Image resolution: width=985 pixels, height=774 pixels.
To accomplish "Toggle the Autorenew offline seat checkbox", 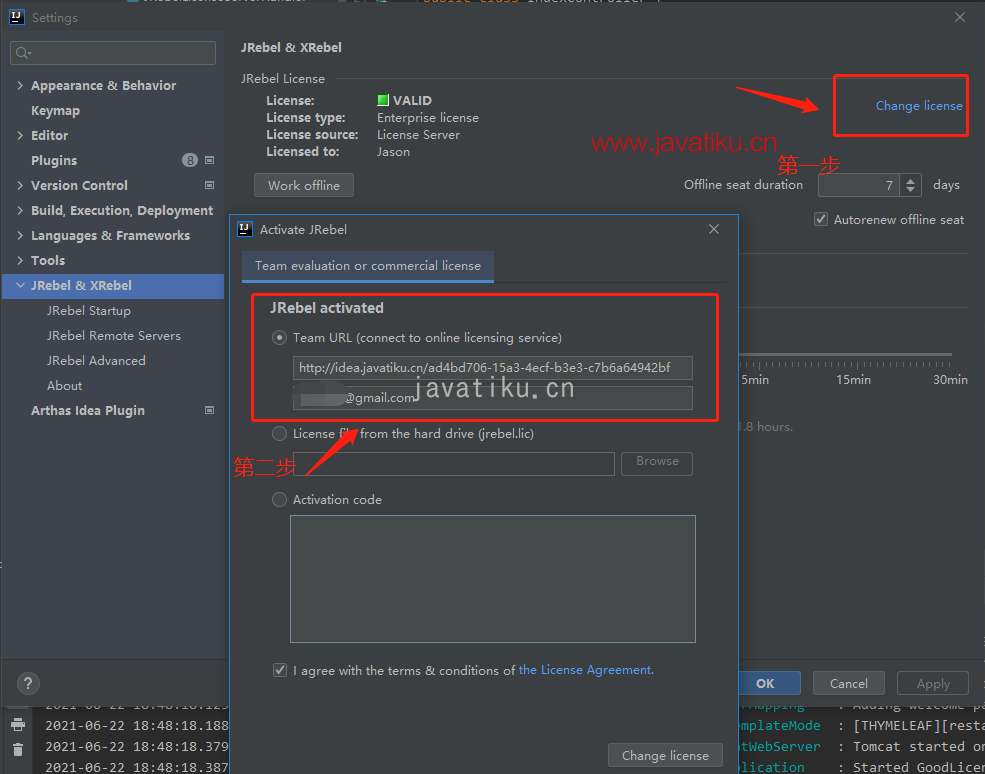I will tap(821, 220).
